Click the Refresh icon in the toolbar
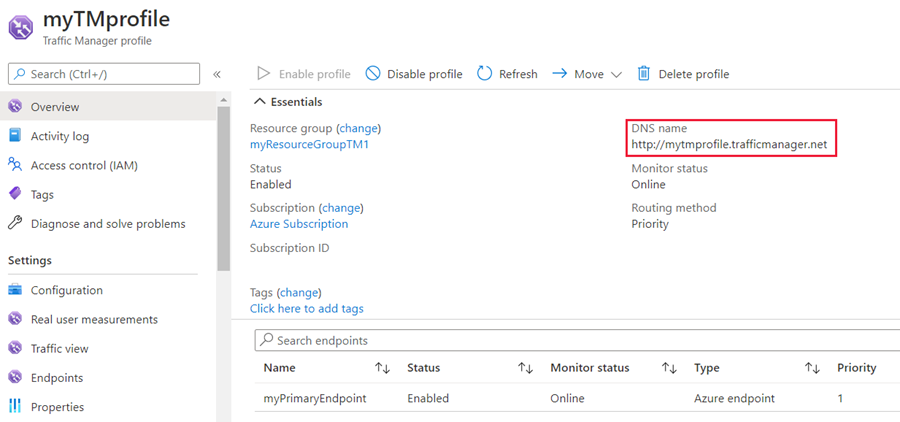 485,74
